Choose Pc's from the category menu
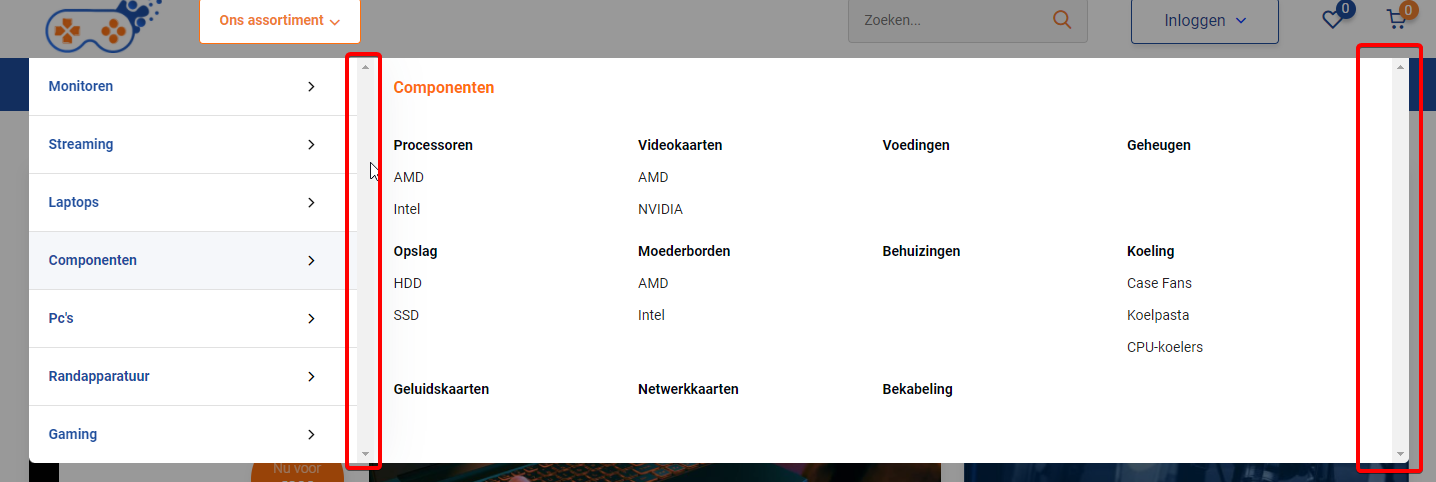Viewport: 1436px width, 482px height. click(x=61, y=318)
